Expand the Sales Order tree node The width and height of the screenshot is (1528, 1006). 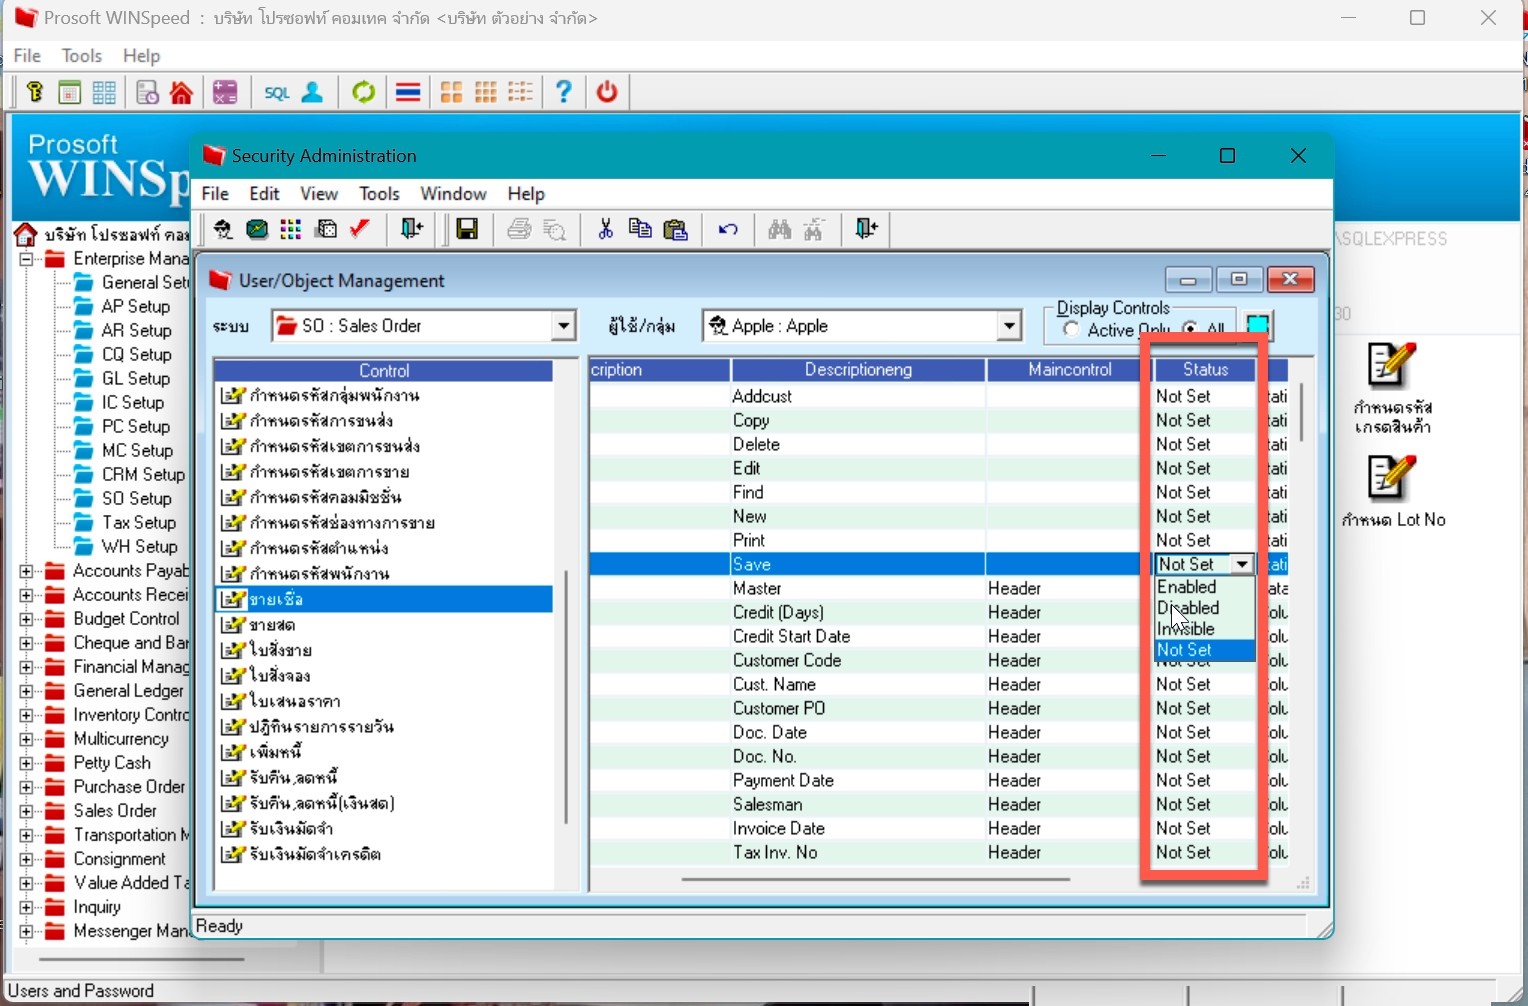click(x=26, y=812)
